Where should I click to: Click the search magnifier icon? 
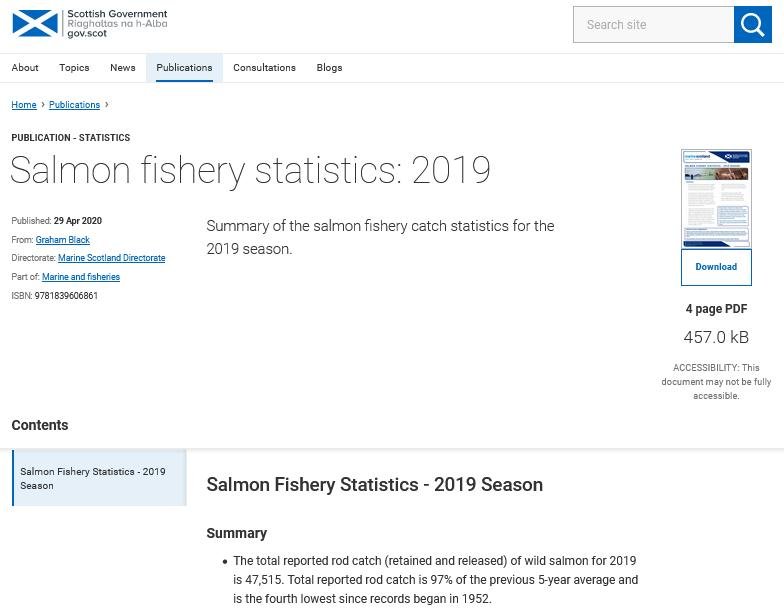click(x=753, y=25)
